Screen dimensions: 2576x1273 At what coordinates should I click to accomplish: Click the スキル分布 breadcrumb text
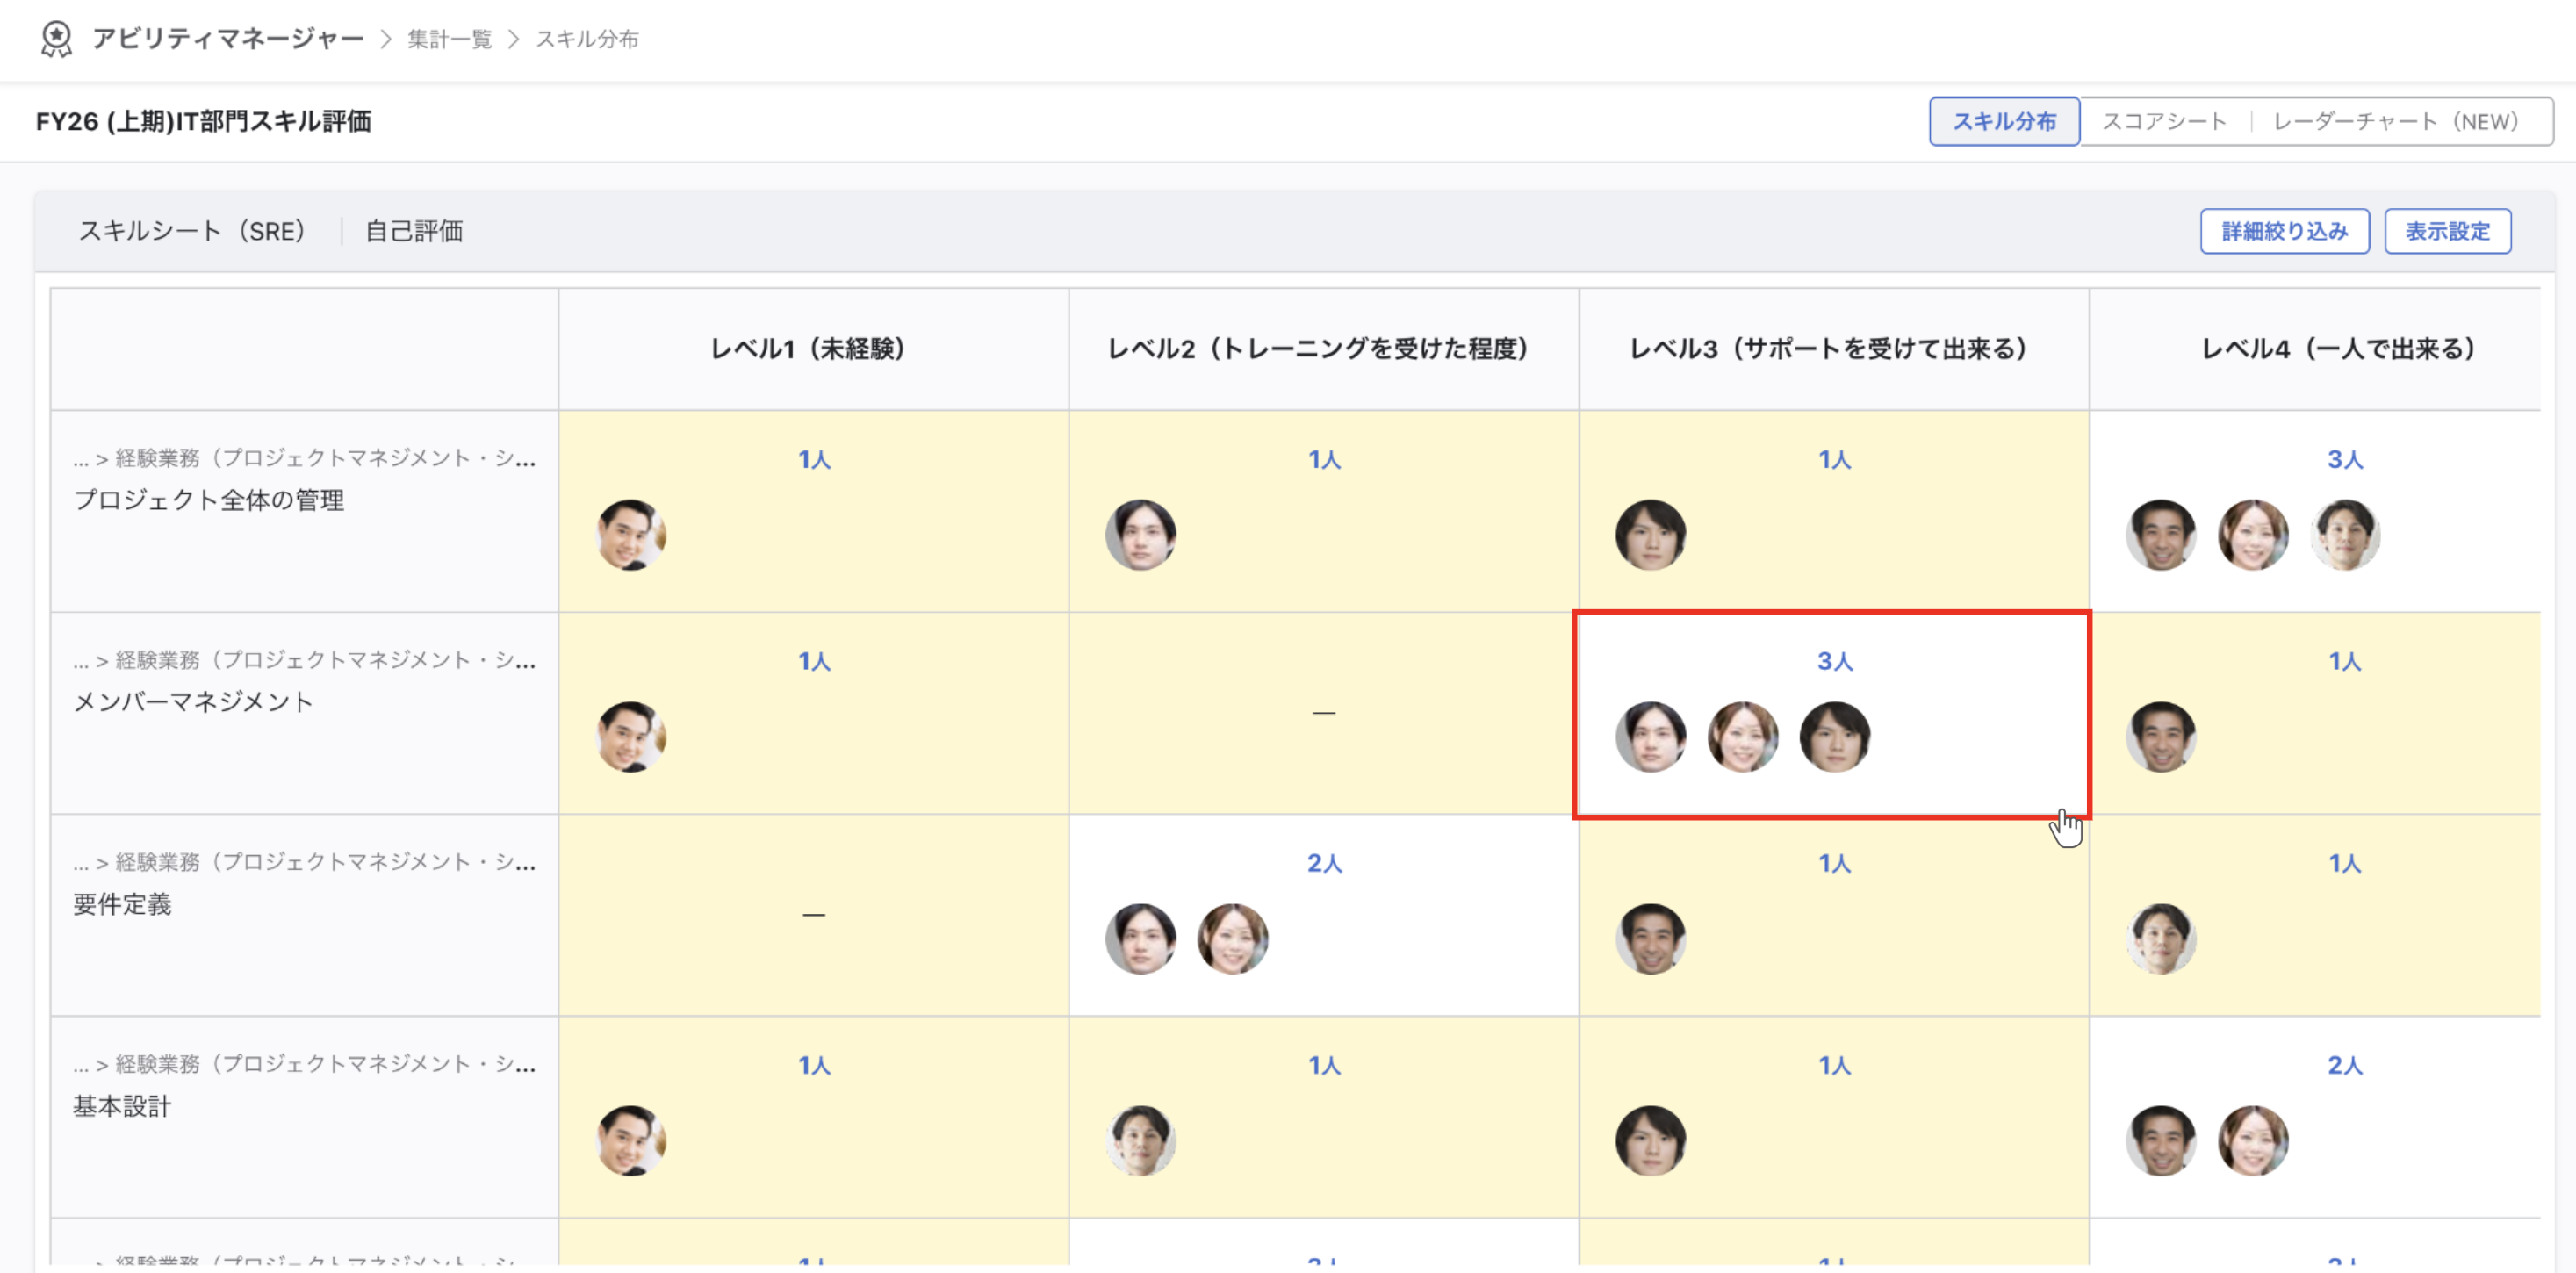[x=587, y=39]
